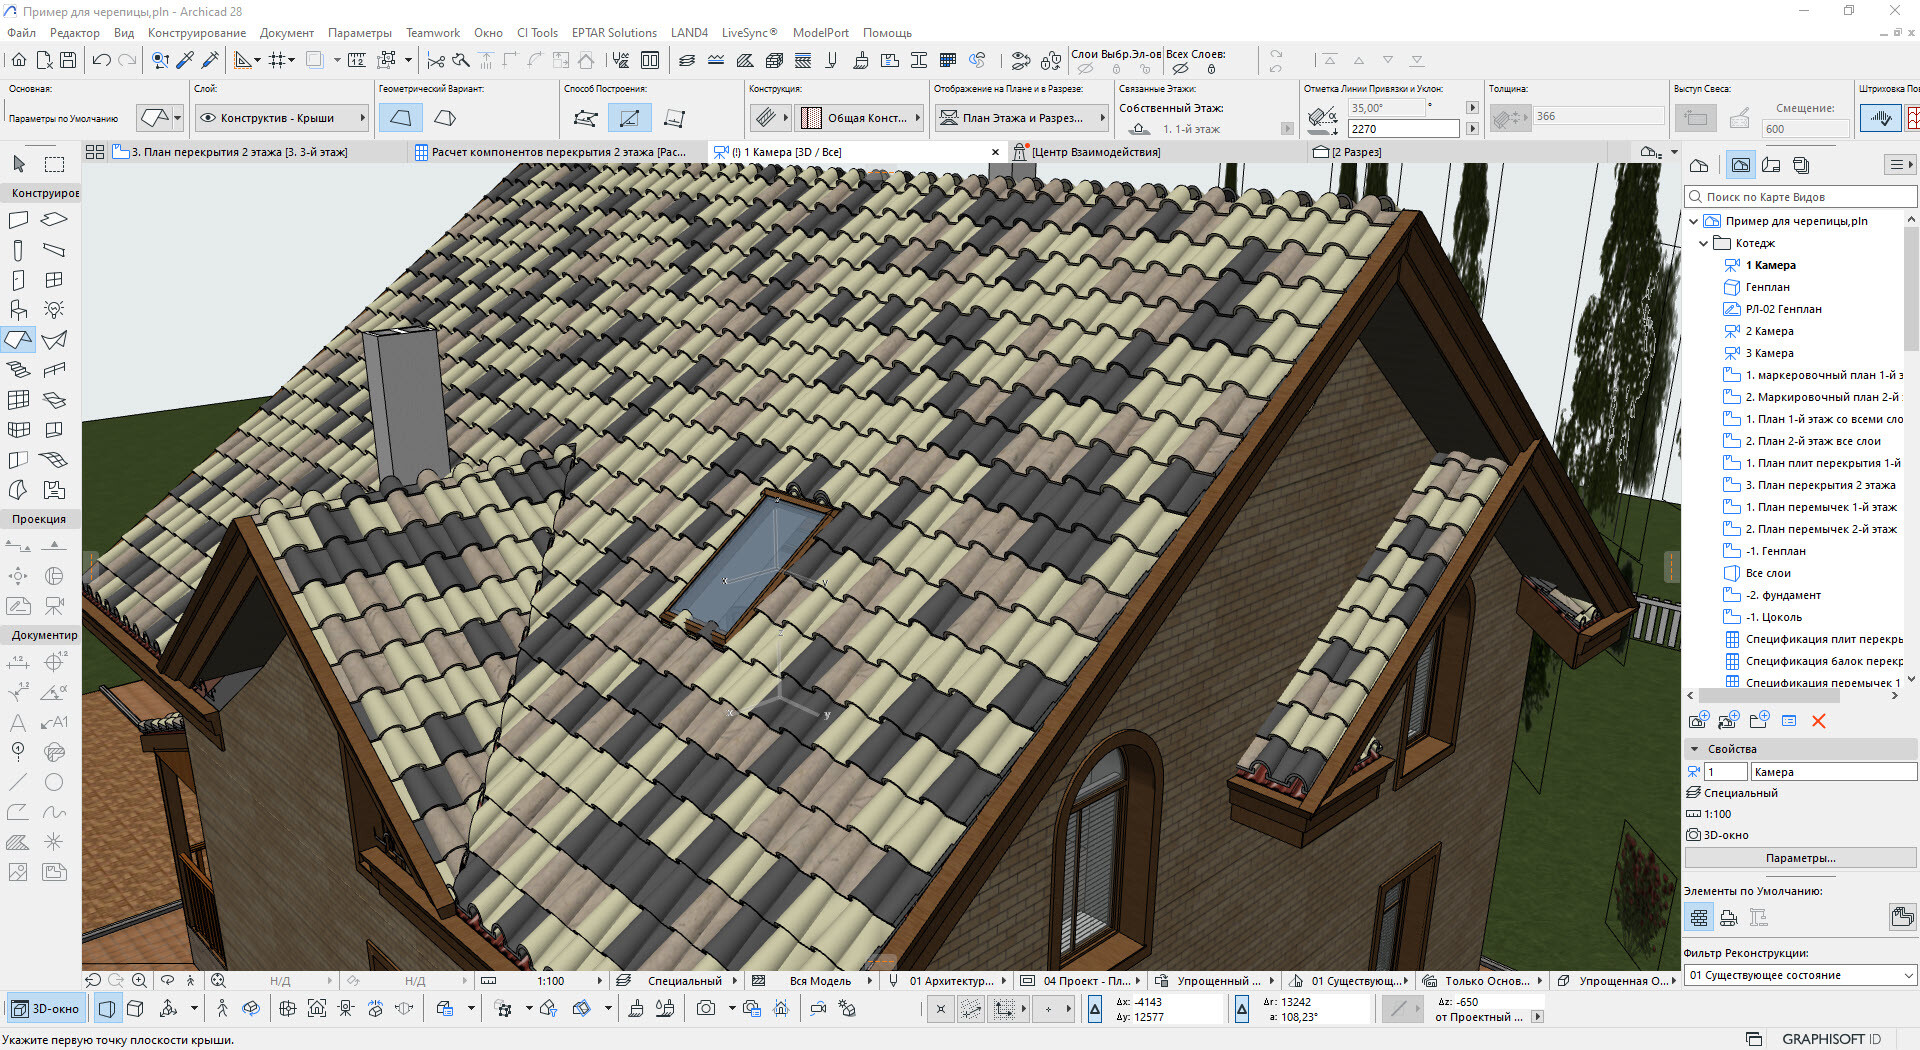Screen dimensions: 1920x1050
Task: Open the Фильтр Реконструкции dropdown
Action: click(1799, 975)
